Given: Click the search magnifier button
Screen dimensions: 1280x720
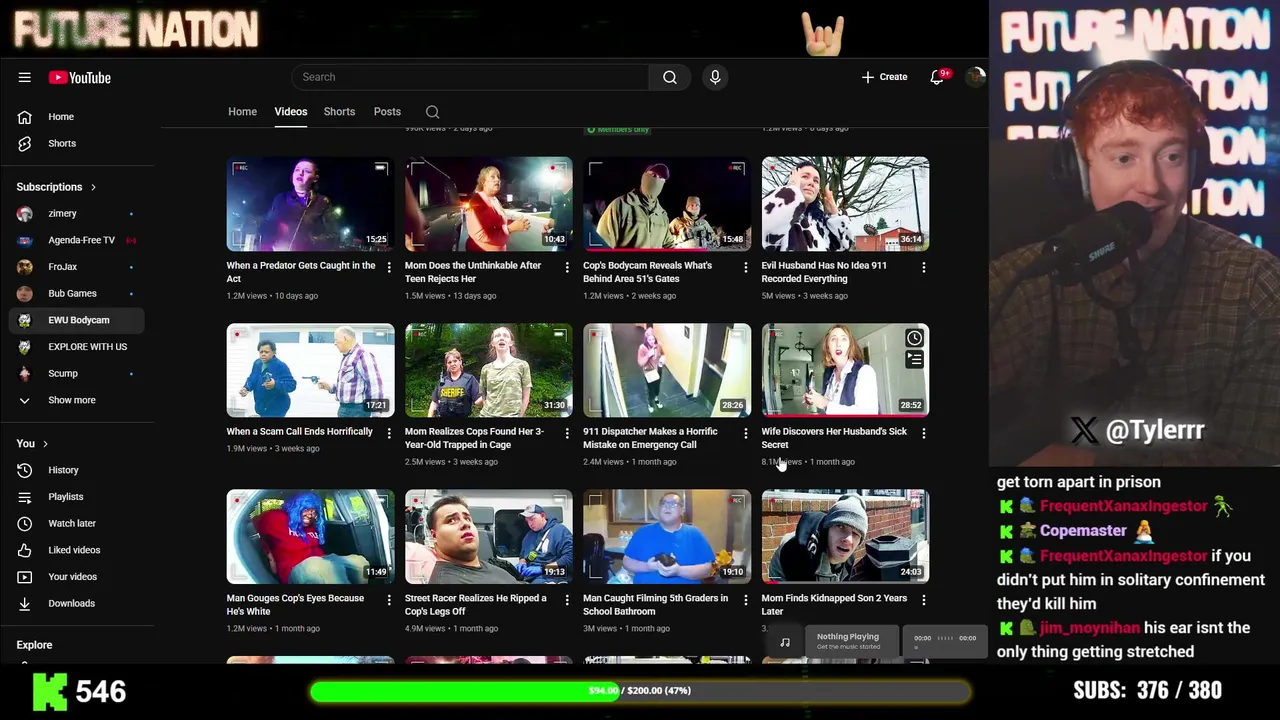Looking at the screenshot, I should click(x=670, y=77).
